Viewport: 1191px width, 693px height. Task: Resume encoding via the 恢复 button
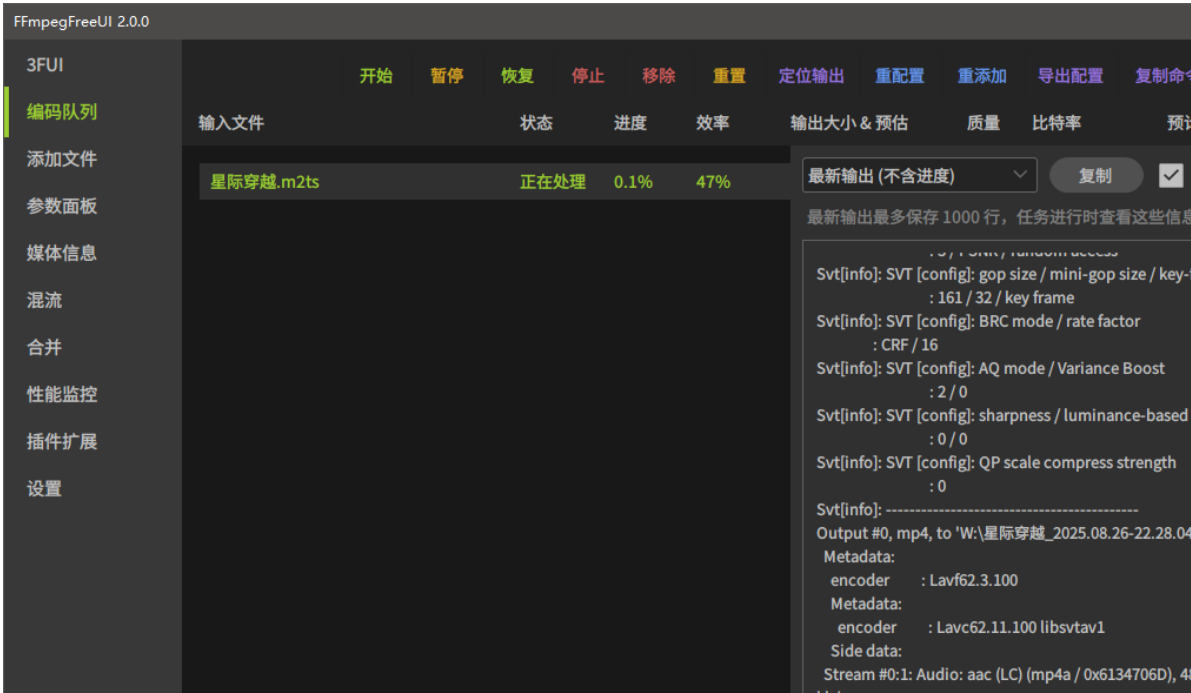pyautogui.click(x=517, y=76)
